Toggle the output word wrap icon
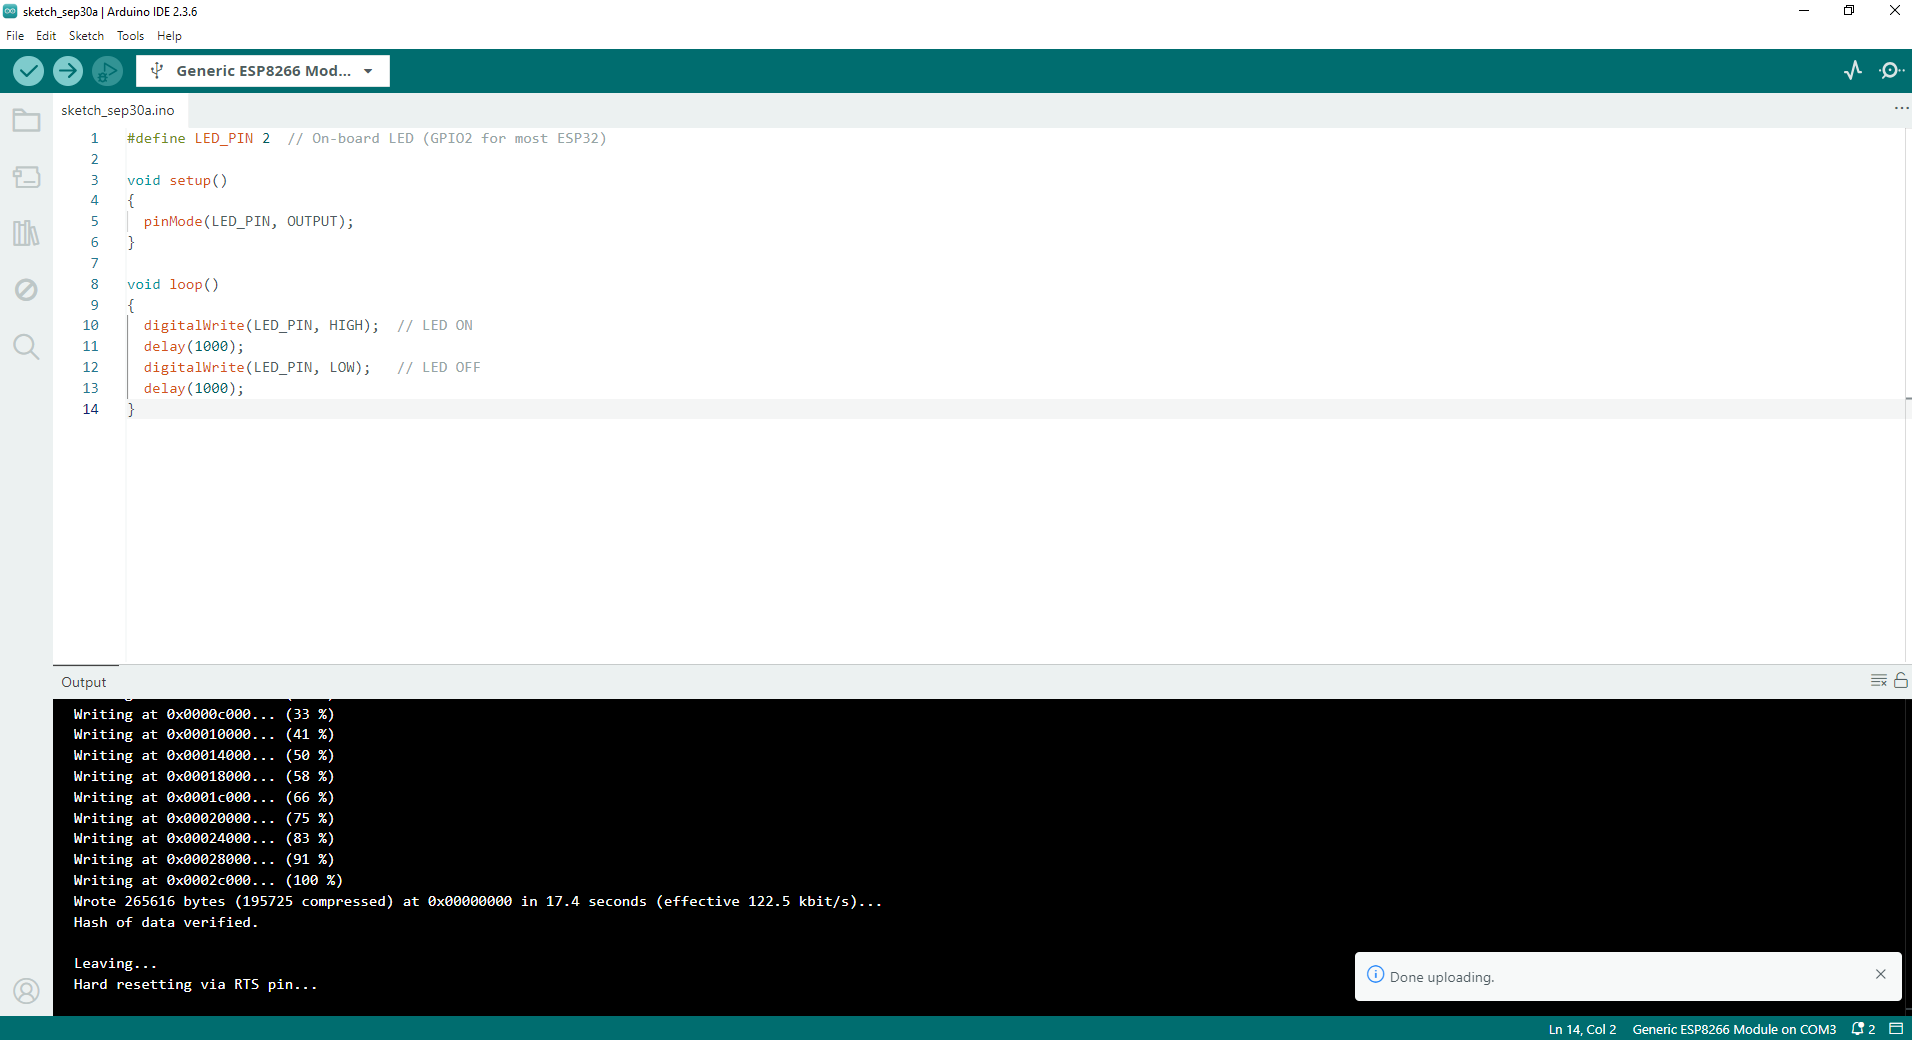Screen dimensions: 1912x1040 (x=1878, y=681)
